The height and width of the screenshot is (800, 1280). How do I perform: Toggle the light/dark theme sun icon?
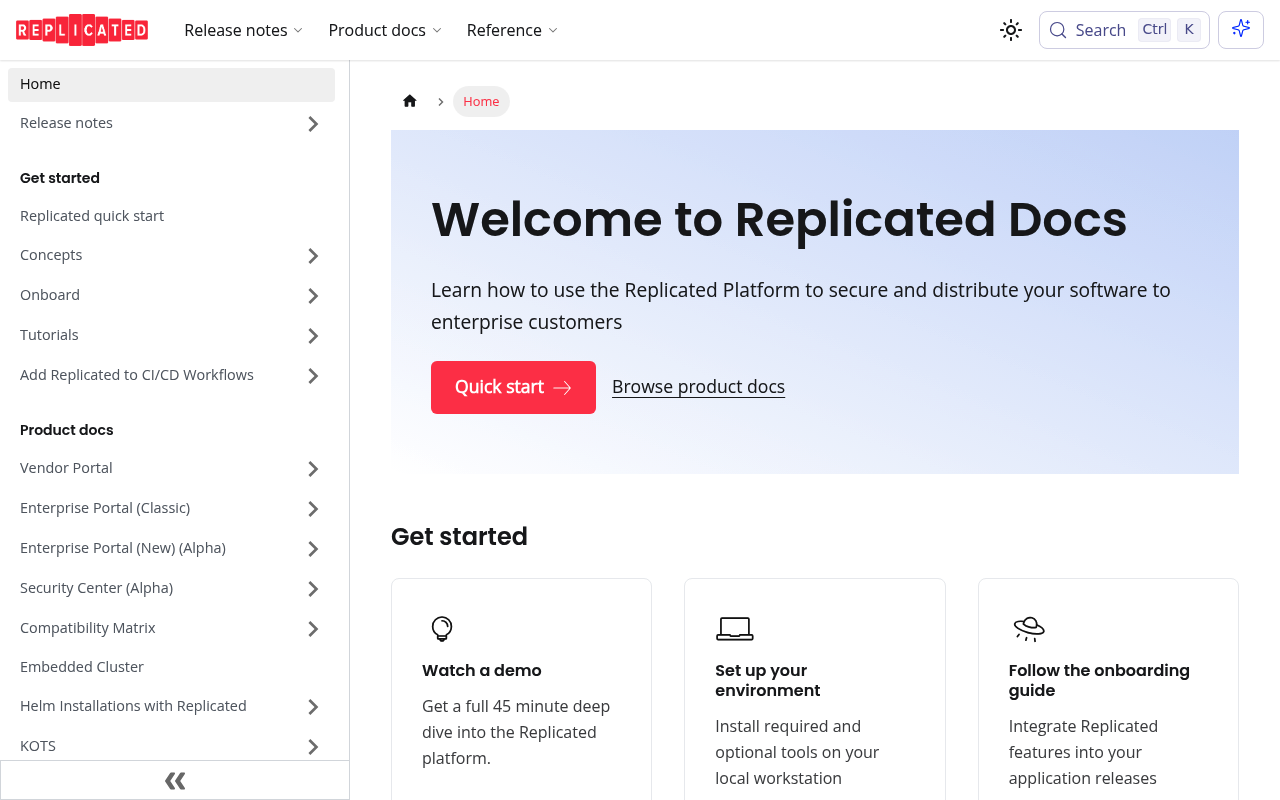click(x=1011, y=30)
